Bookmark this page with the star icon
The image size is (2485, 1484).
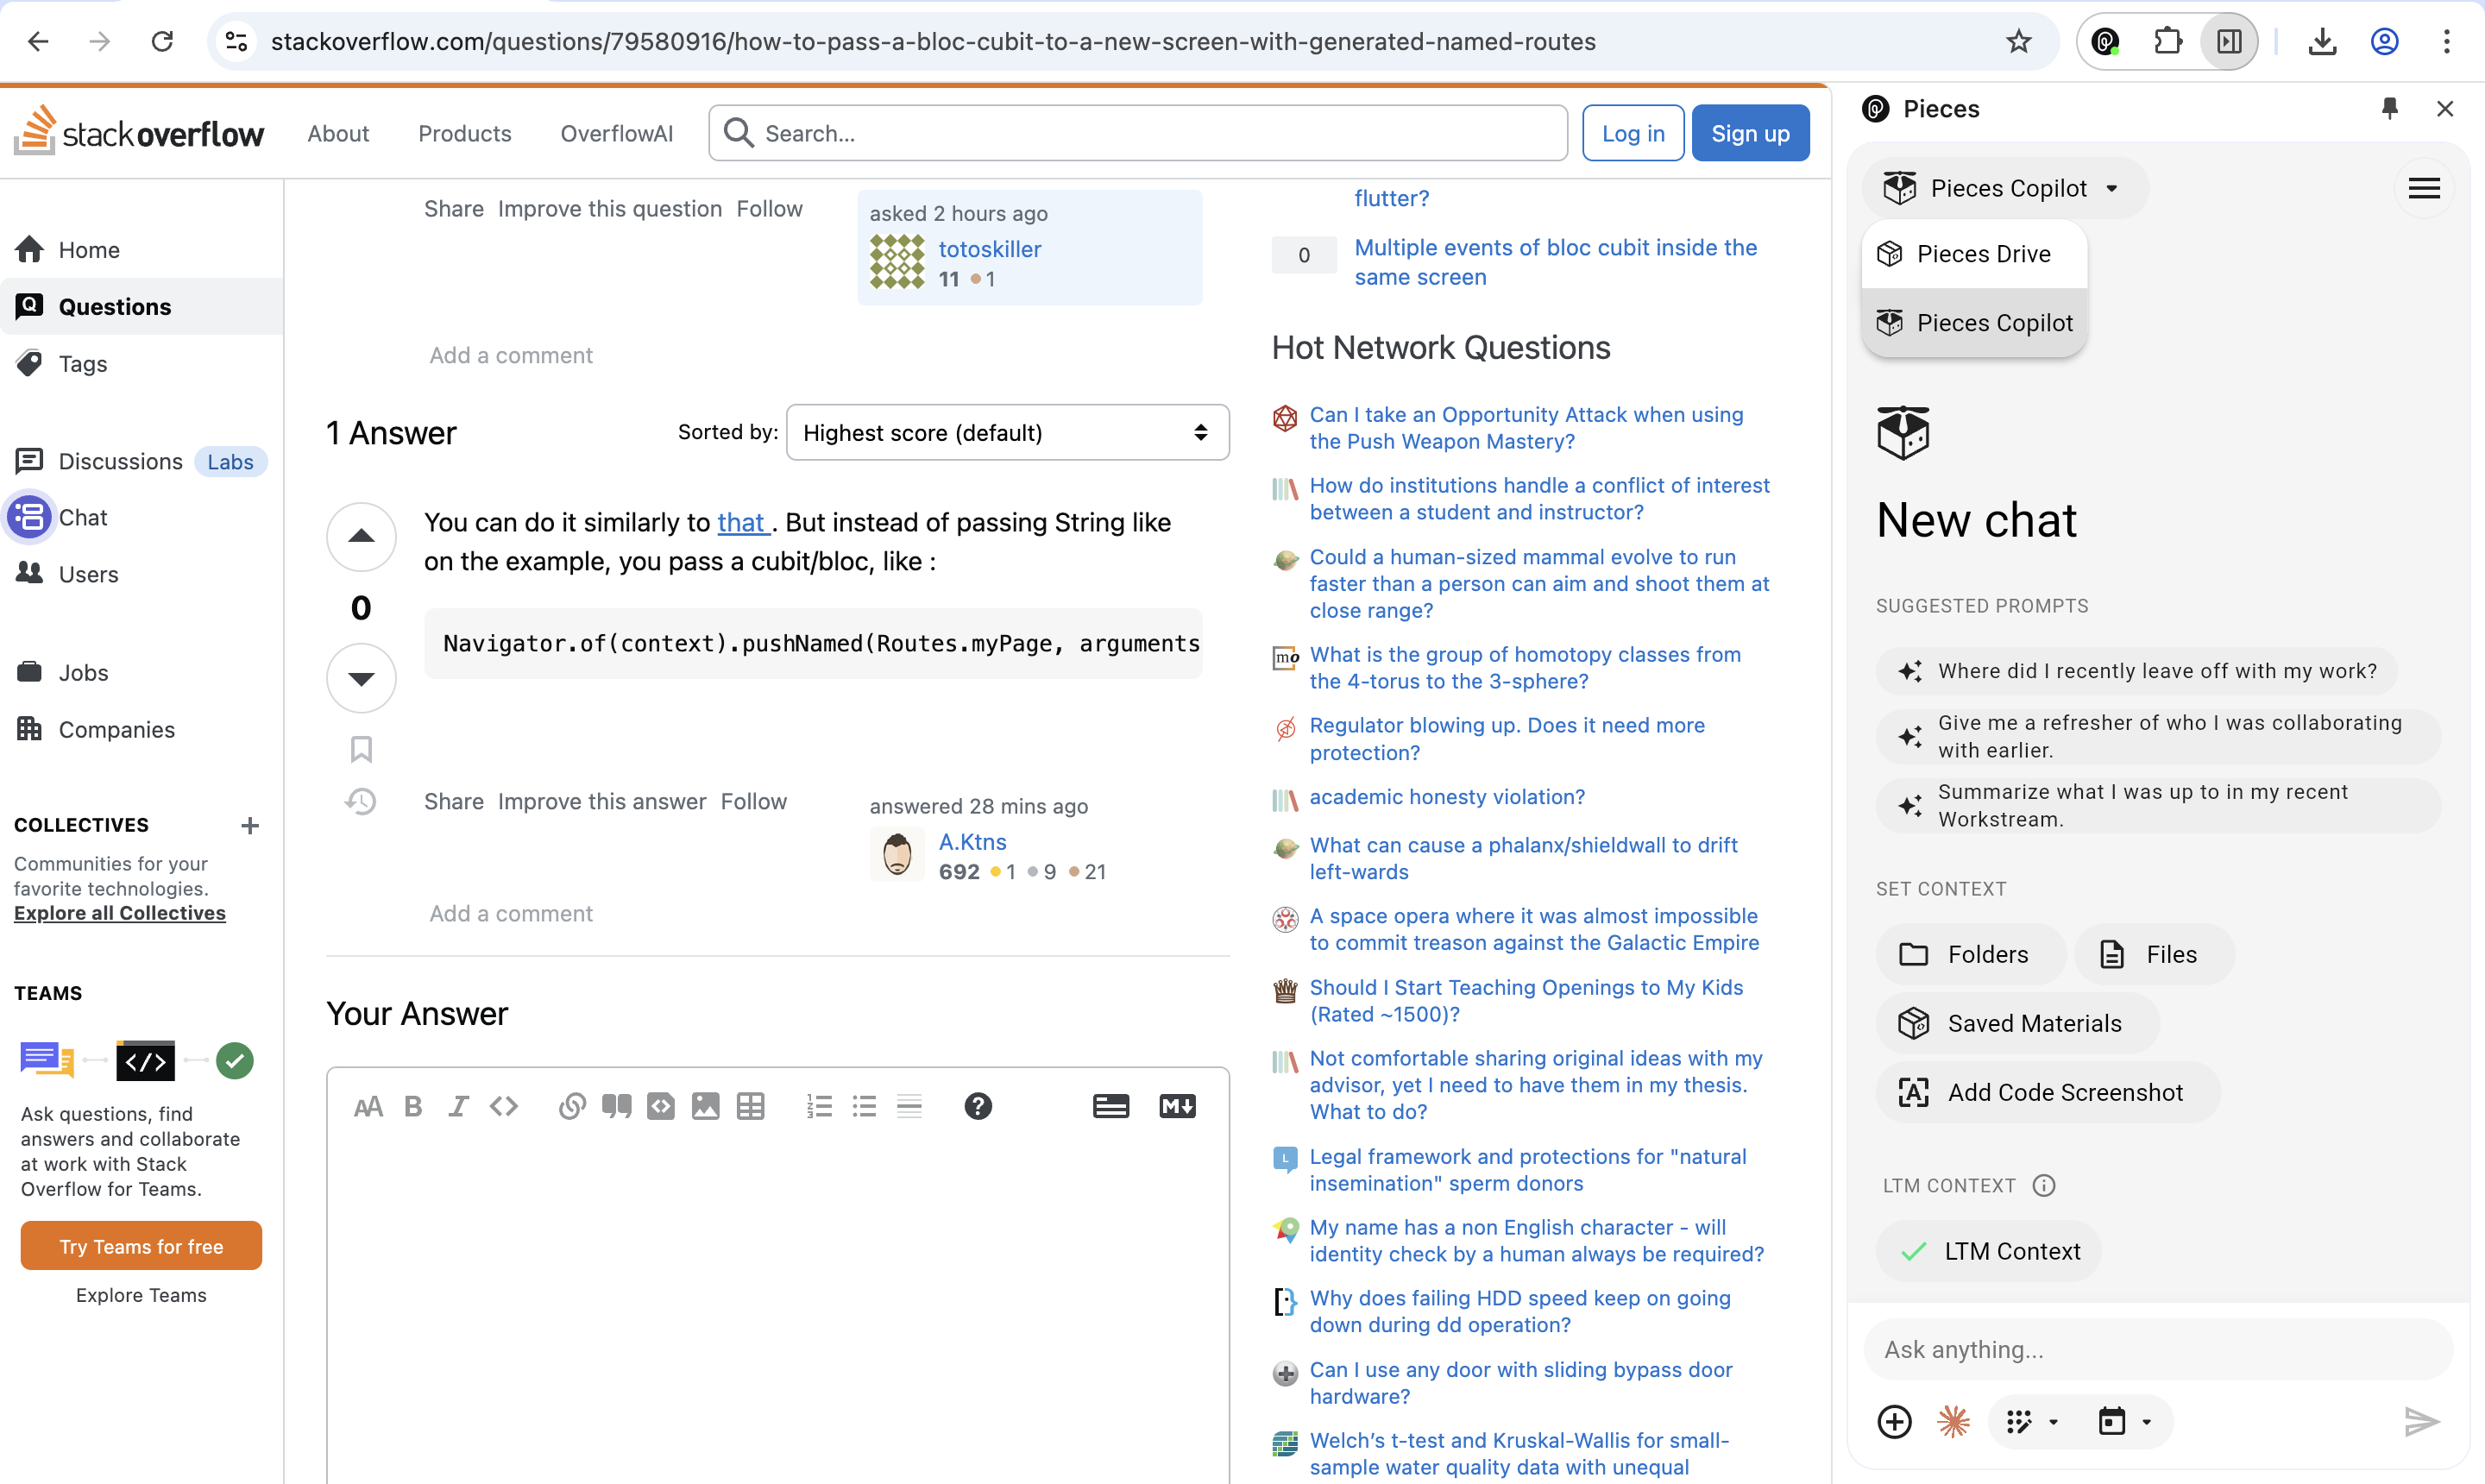(x=2019, y=41)
